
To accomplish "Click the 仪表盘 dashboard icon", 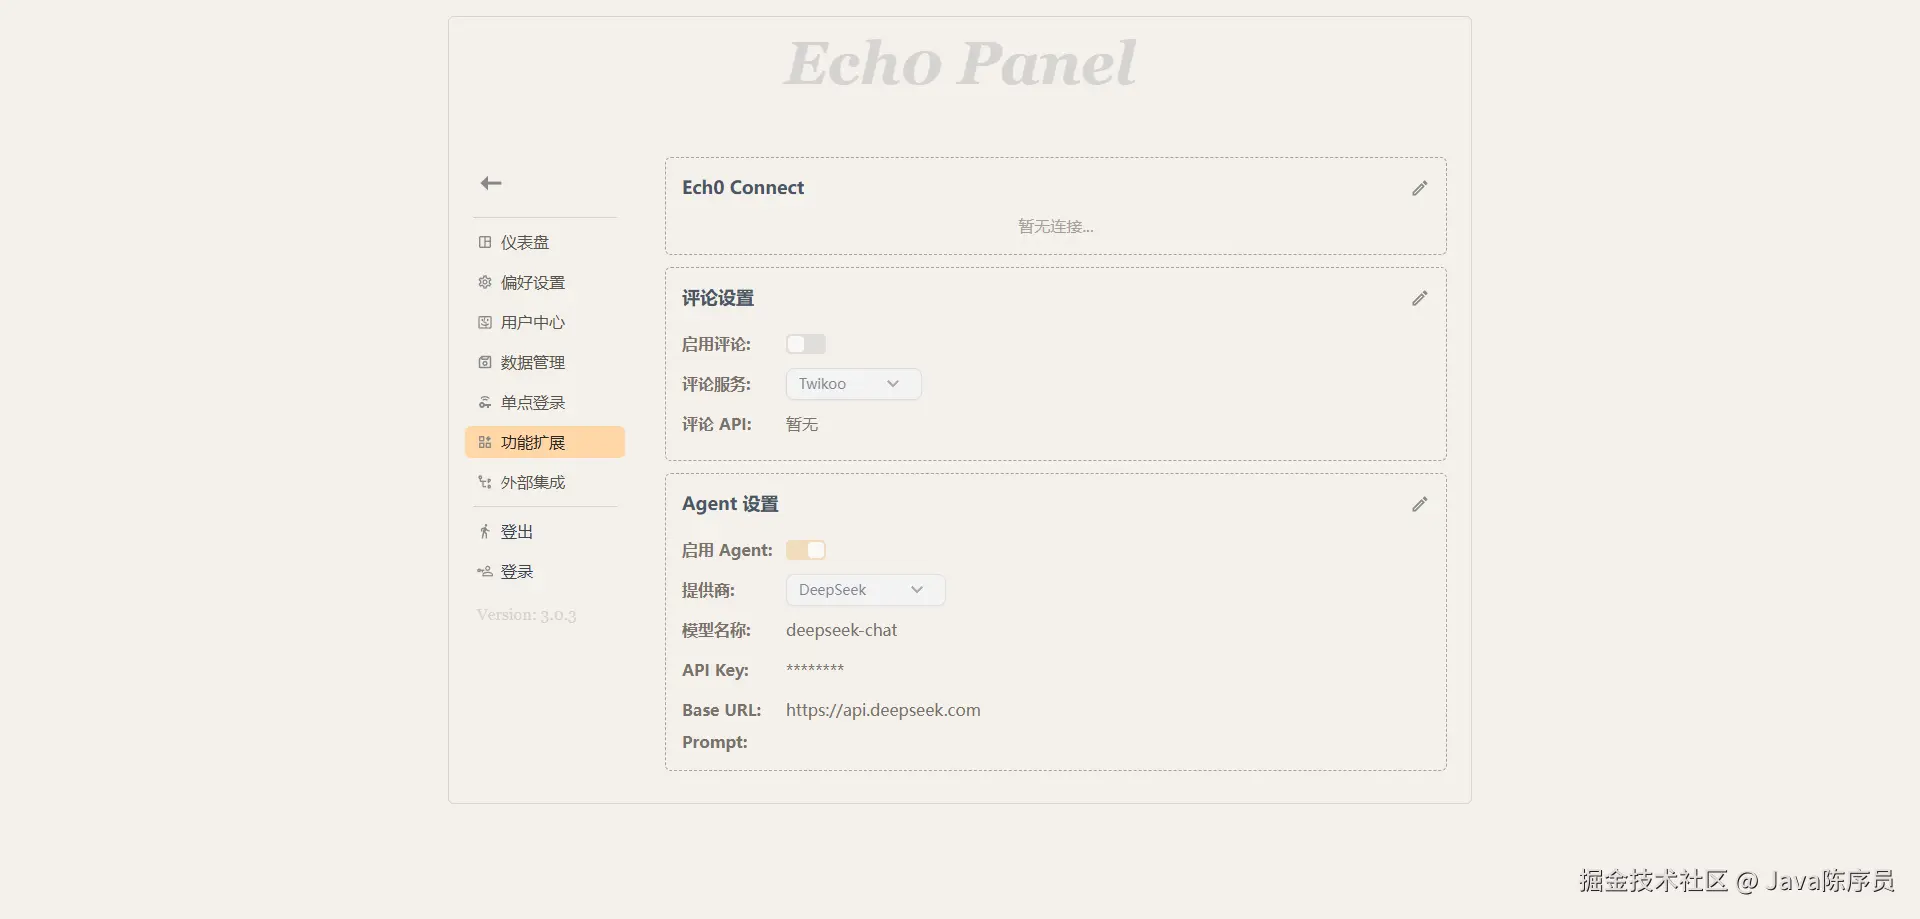I will point(485,242).
